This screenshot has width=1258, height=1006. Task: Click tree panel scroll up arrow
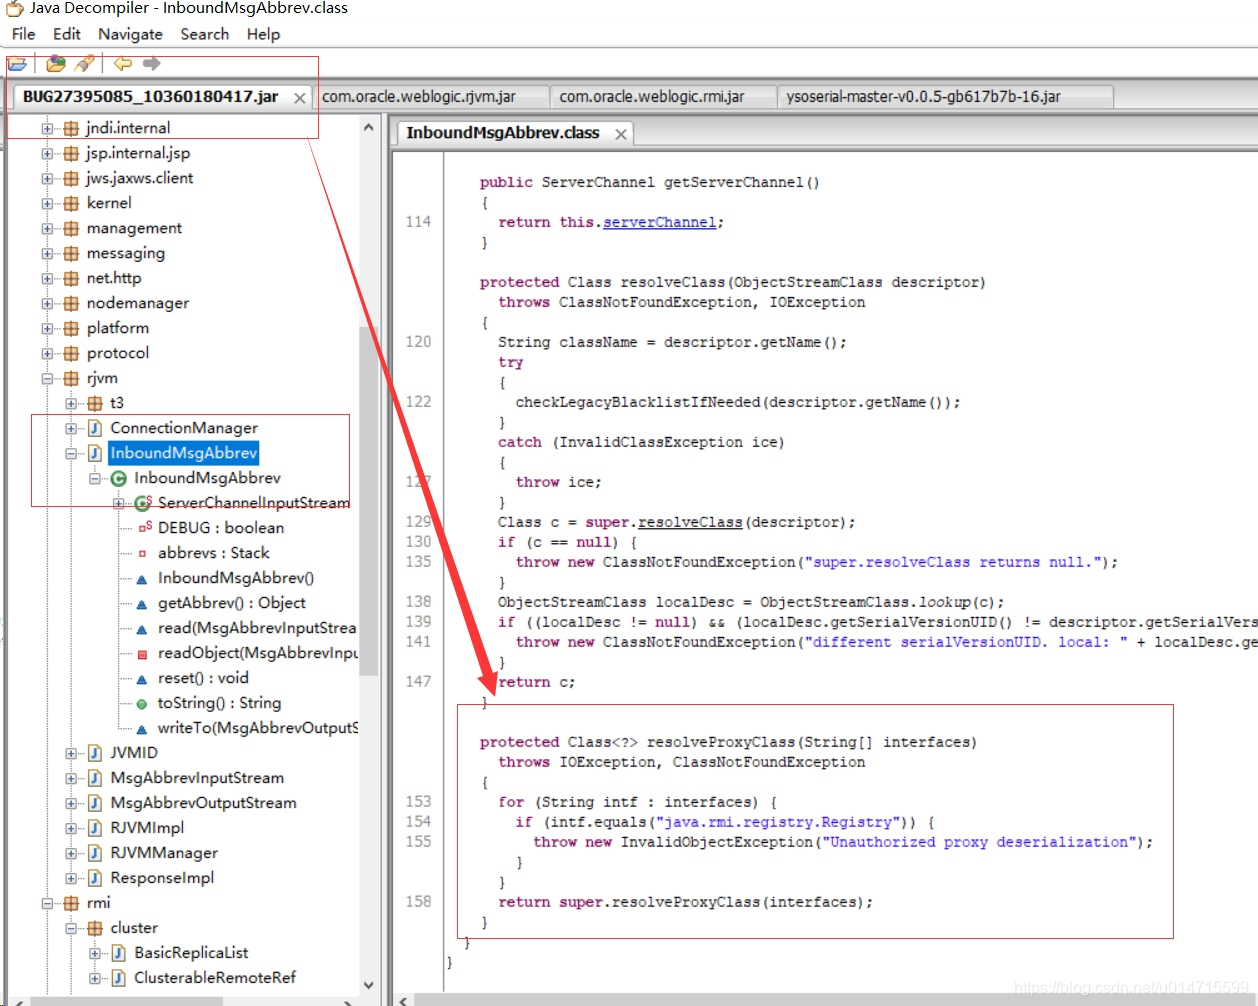click(368, 128)
